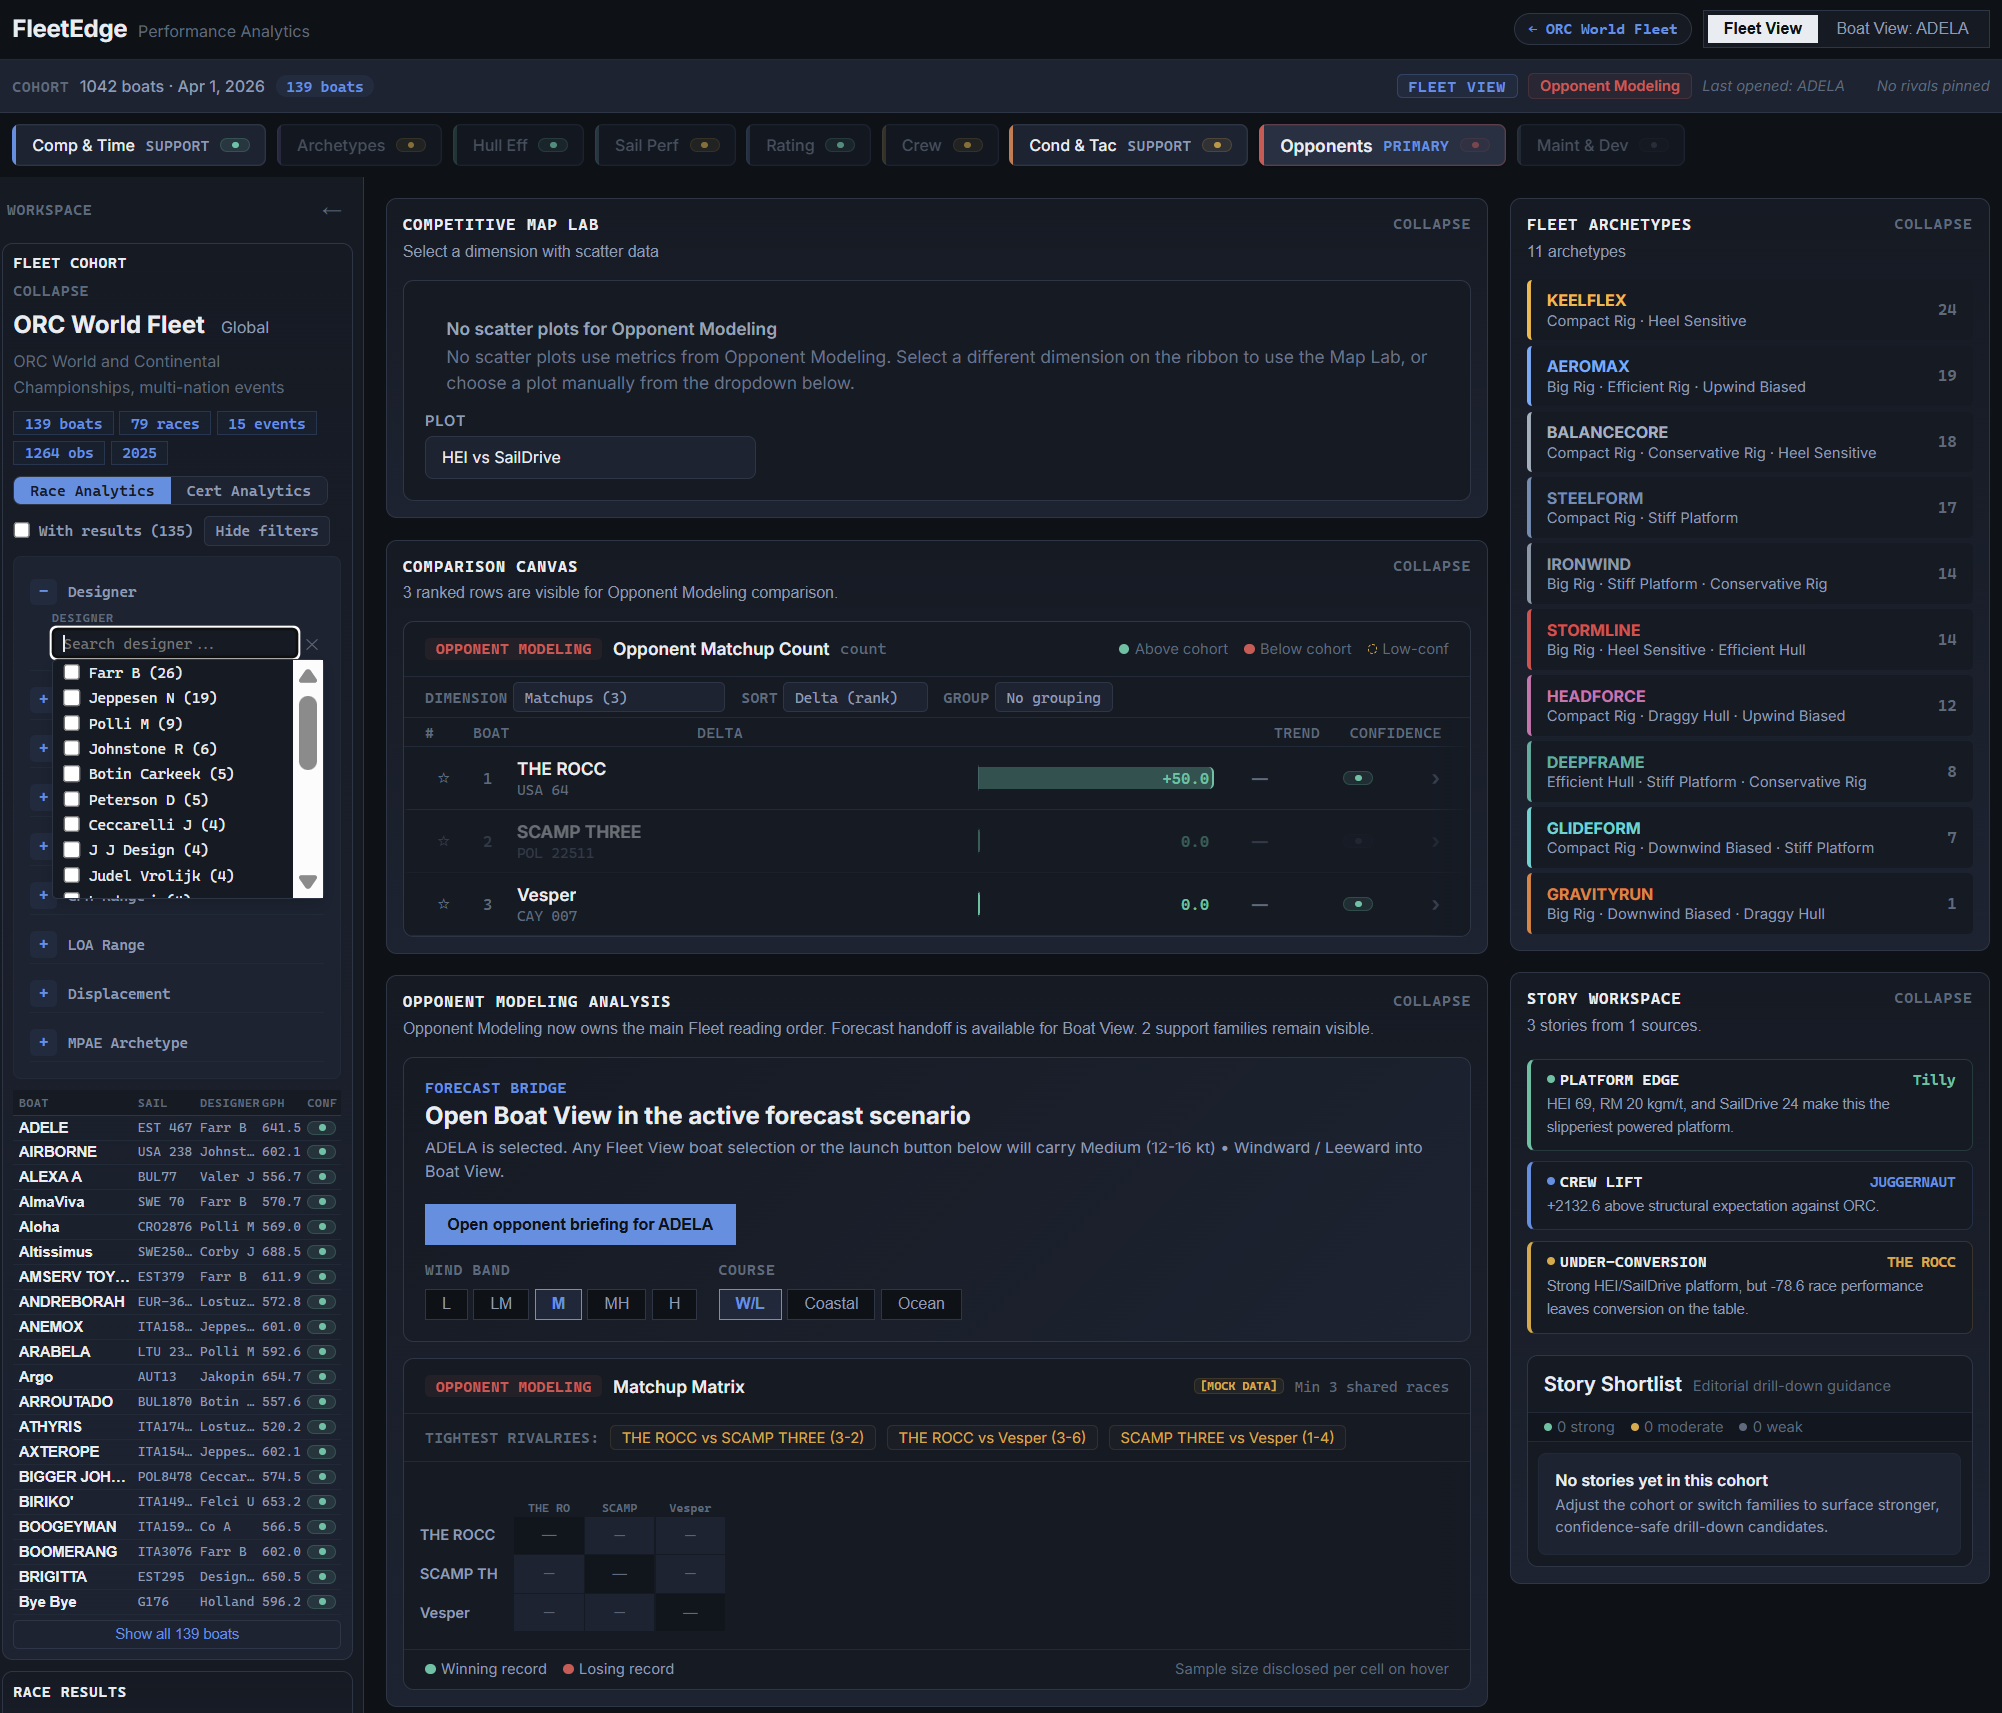Screen dimensions: 2002x1713
Task: Star the Vesper row
Action: pyautogui.click(x=444, y=904)
